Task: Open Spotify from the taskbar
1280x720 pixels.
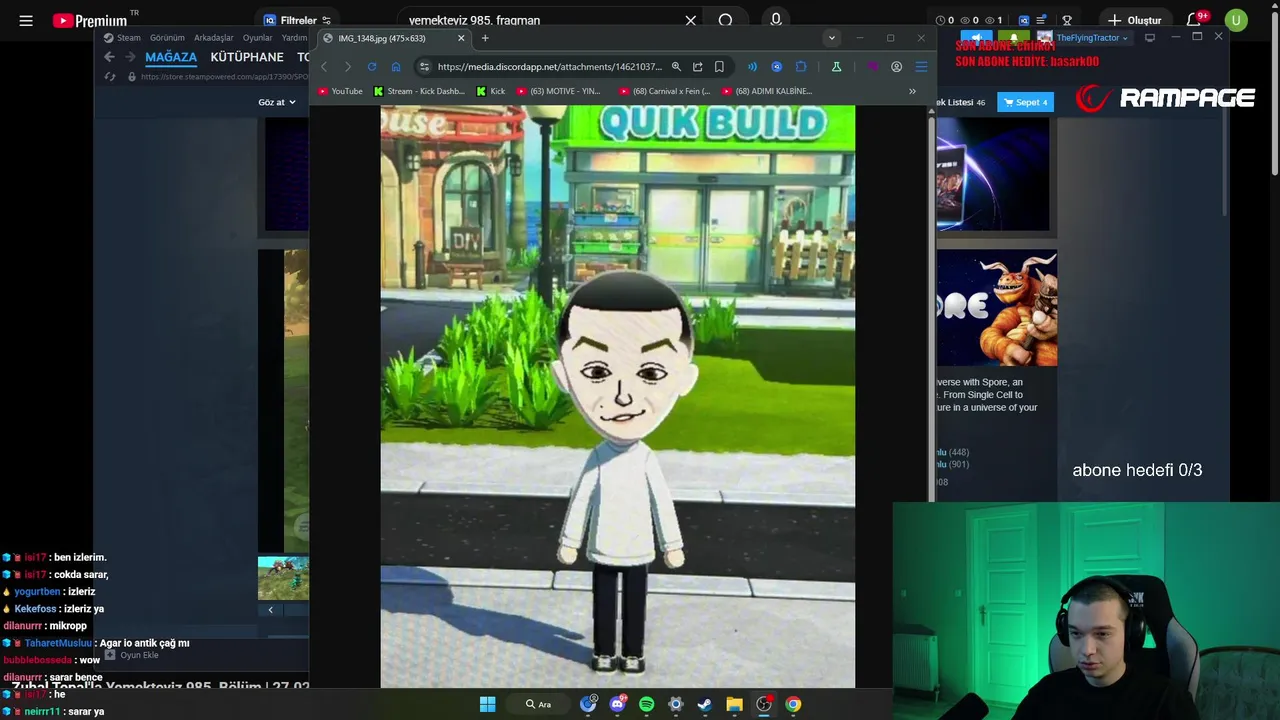Action: [646, 704]
